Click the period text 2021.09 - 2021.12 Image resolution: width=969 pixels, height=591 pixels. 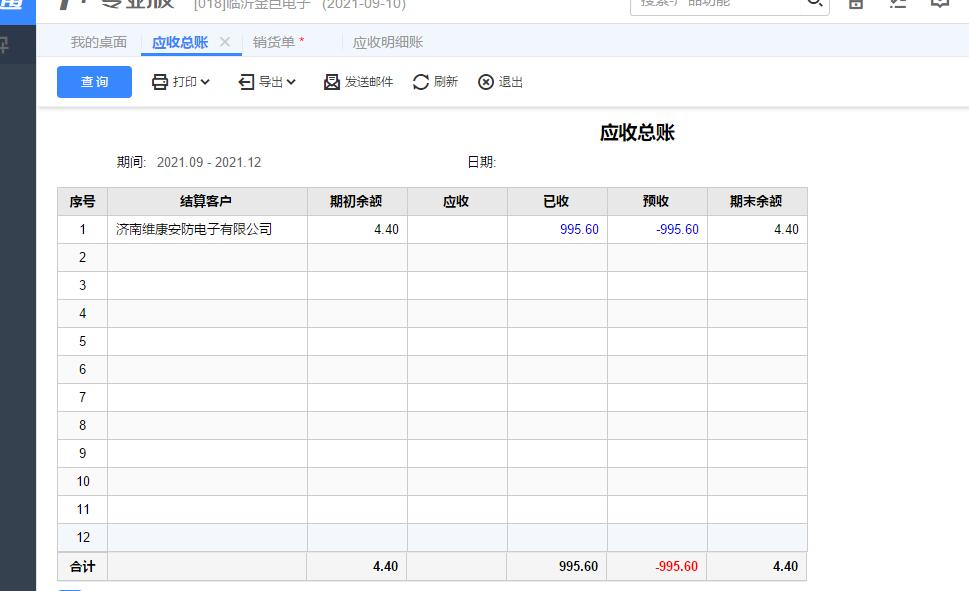coord(209,162)
